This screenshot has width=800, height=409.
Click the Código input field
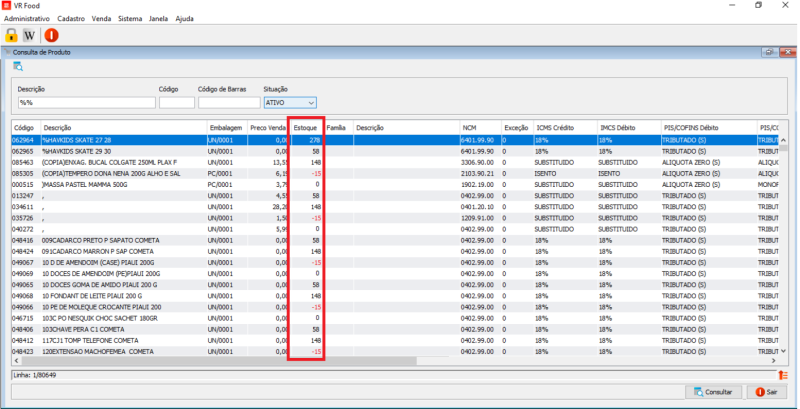click(x=177, y=103)
